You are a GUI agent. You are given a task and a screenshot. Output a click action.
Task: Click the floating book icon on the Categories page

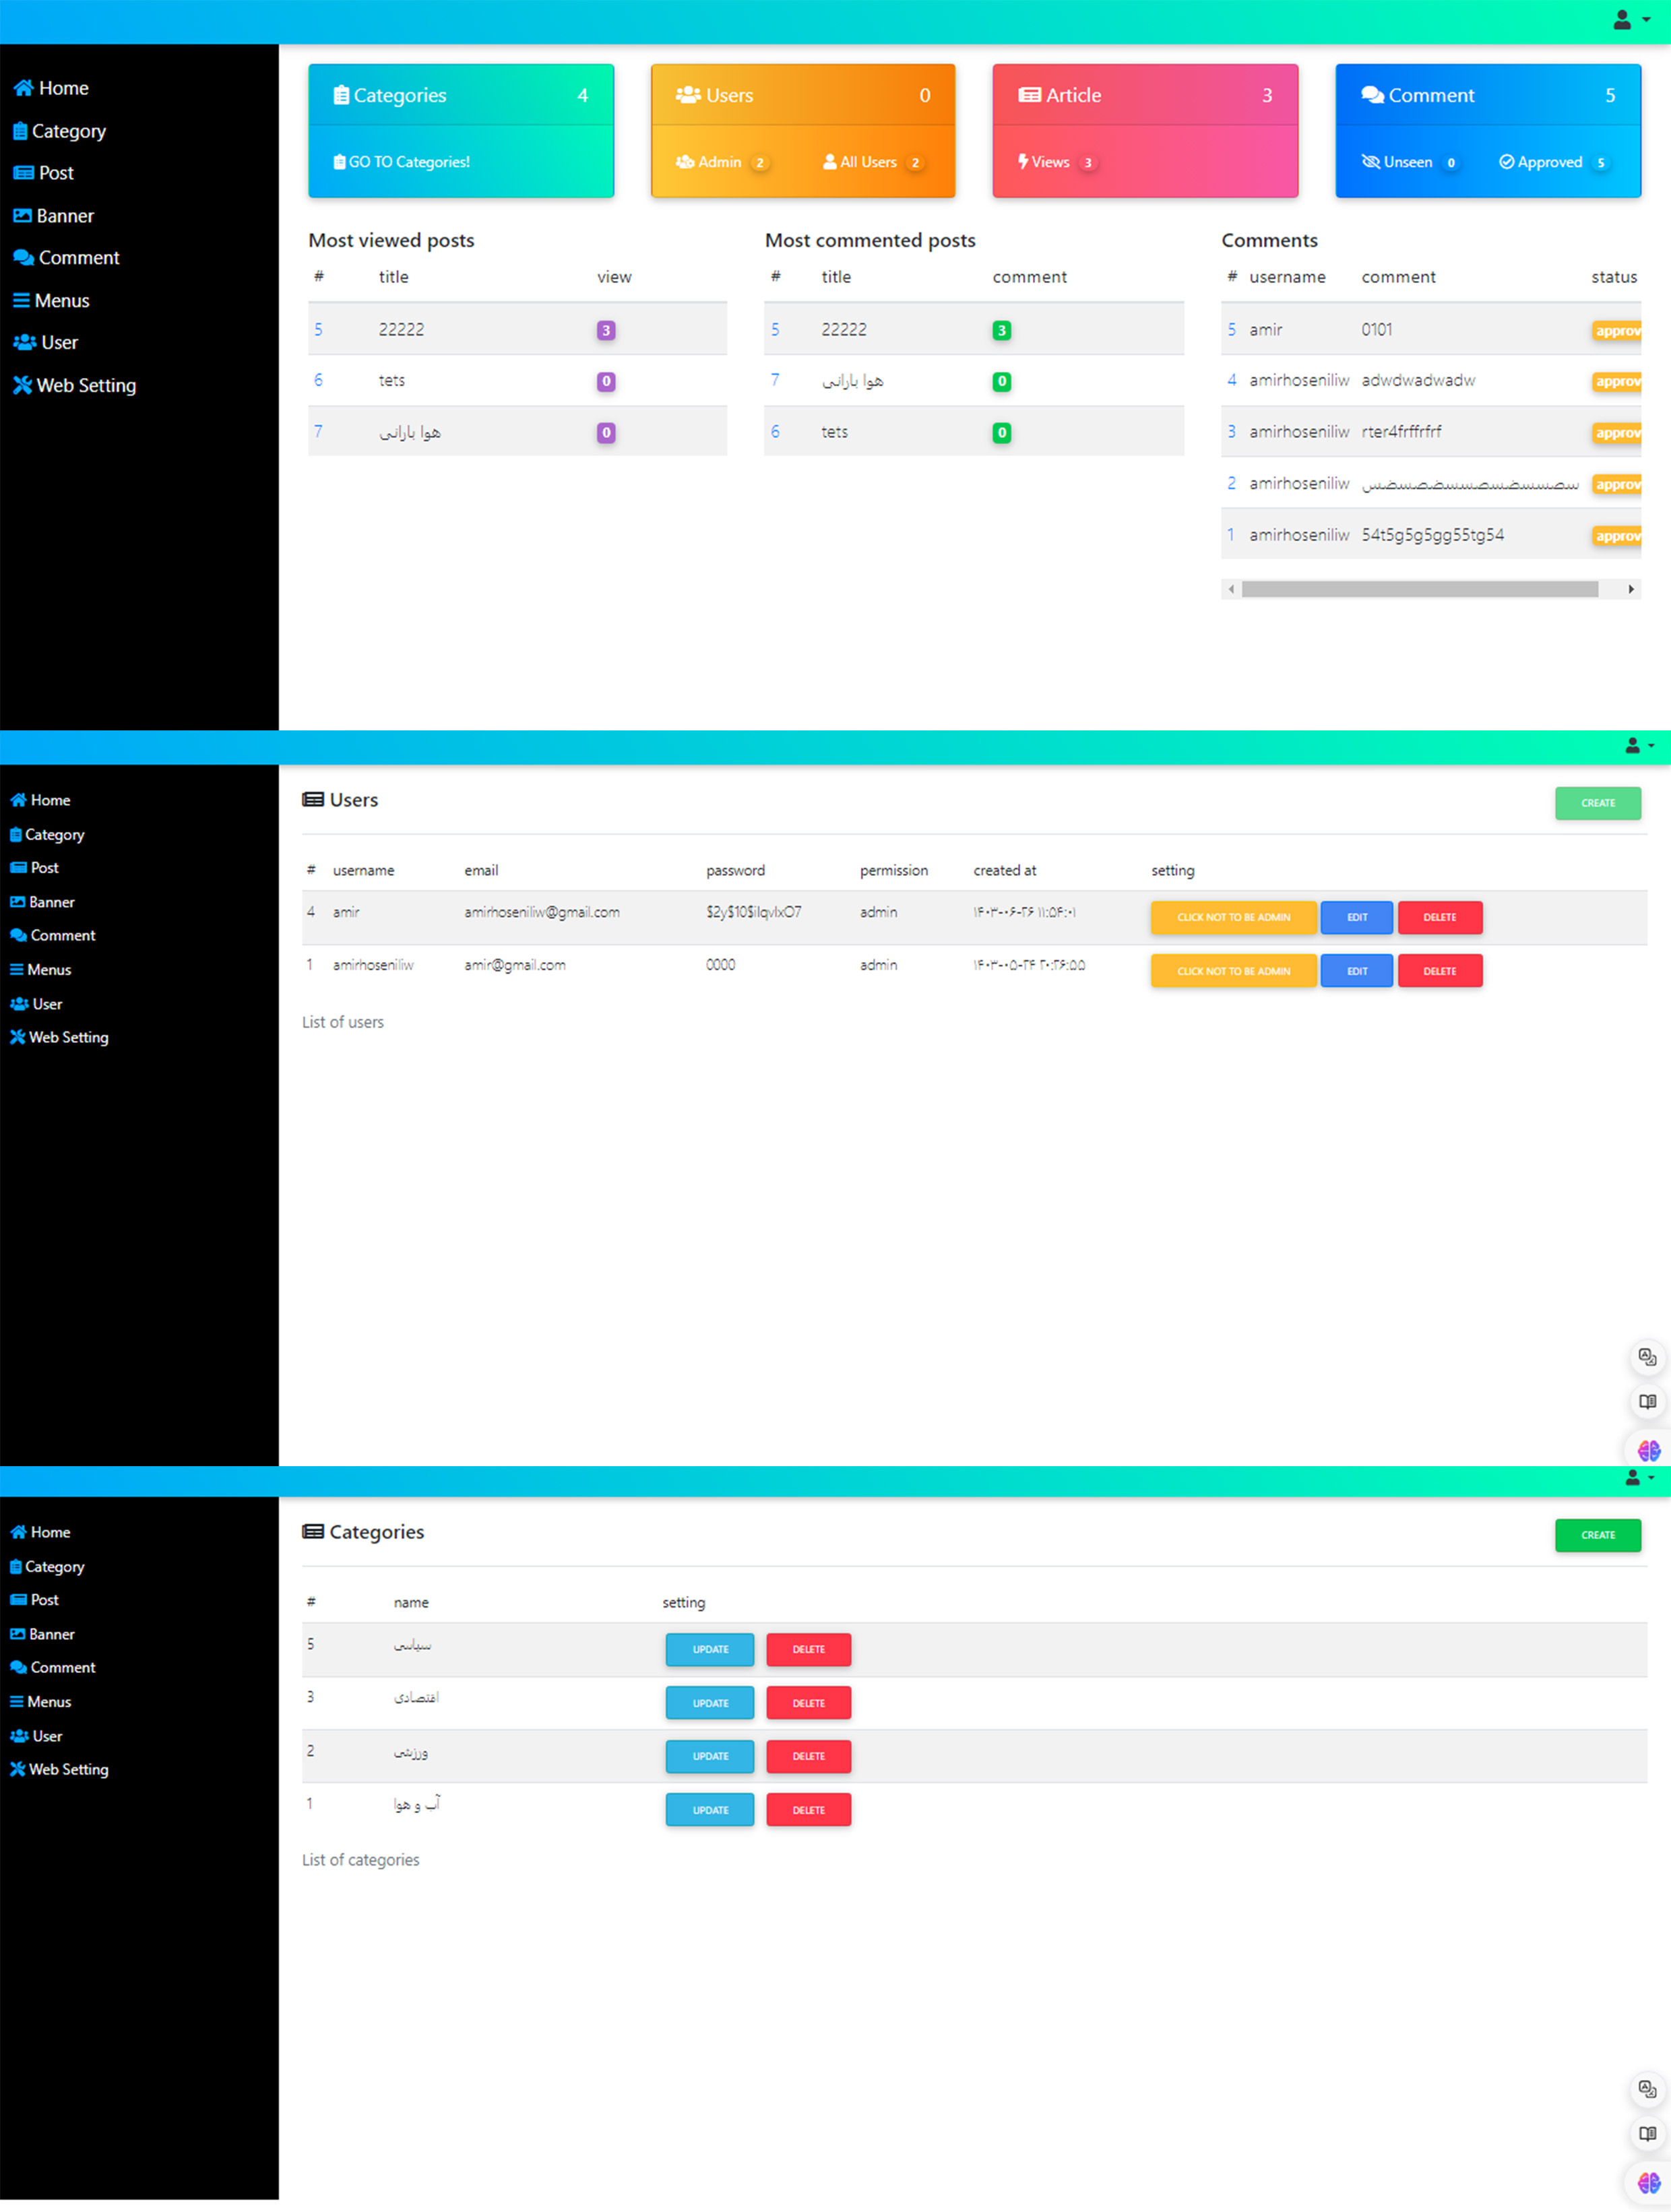(x=1648, y=2134)
